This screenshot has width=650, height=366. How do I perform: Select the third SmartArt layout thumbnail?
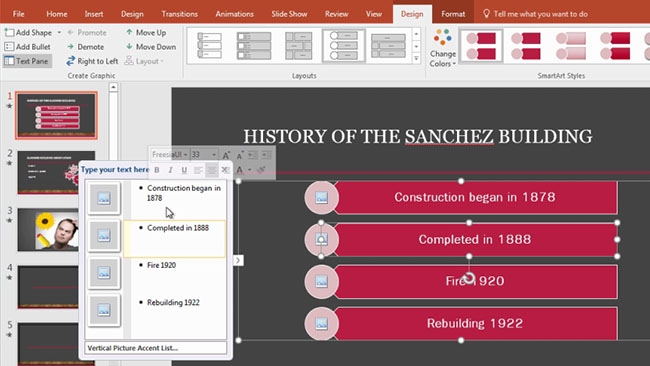tap(298, 46)
